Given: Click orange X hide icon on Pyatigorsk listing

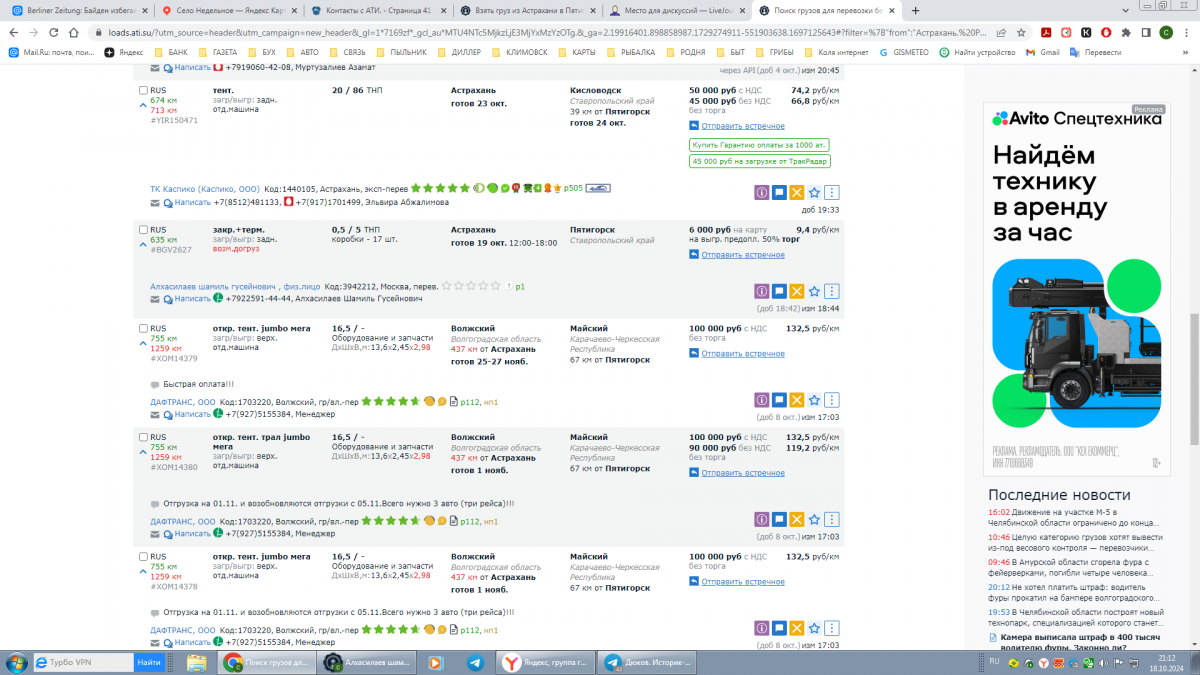Looking at the screenshot, I should (797, 291).
